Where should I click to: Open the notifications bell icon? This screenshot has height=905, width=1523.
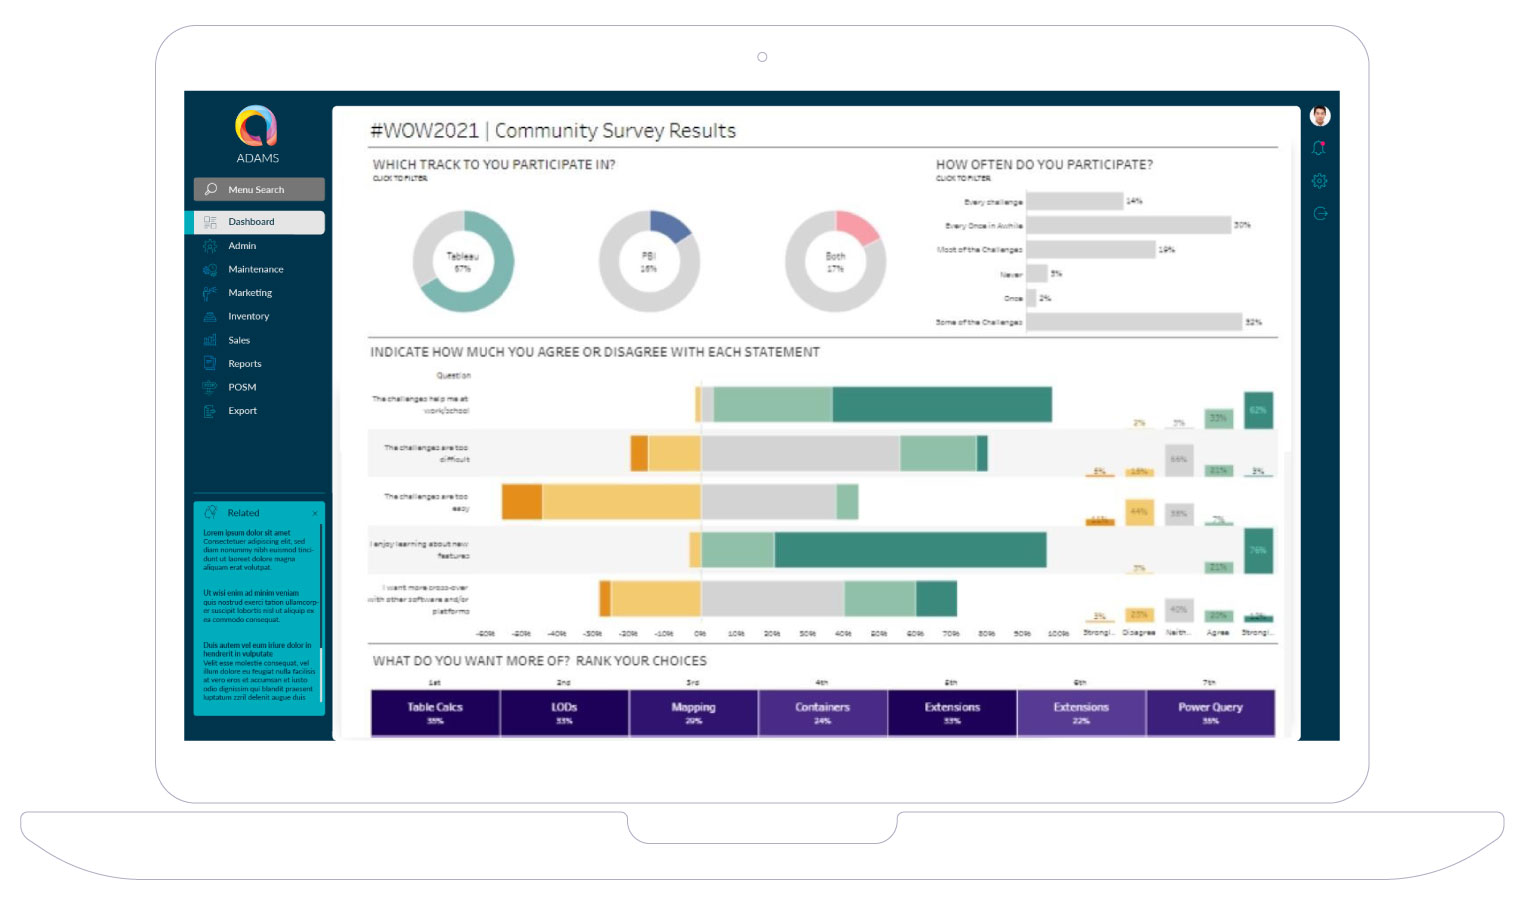[1319, 148]
